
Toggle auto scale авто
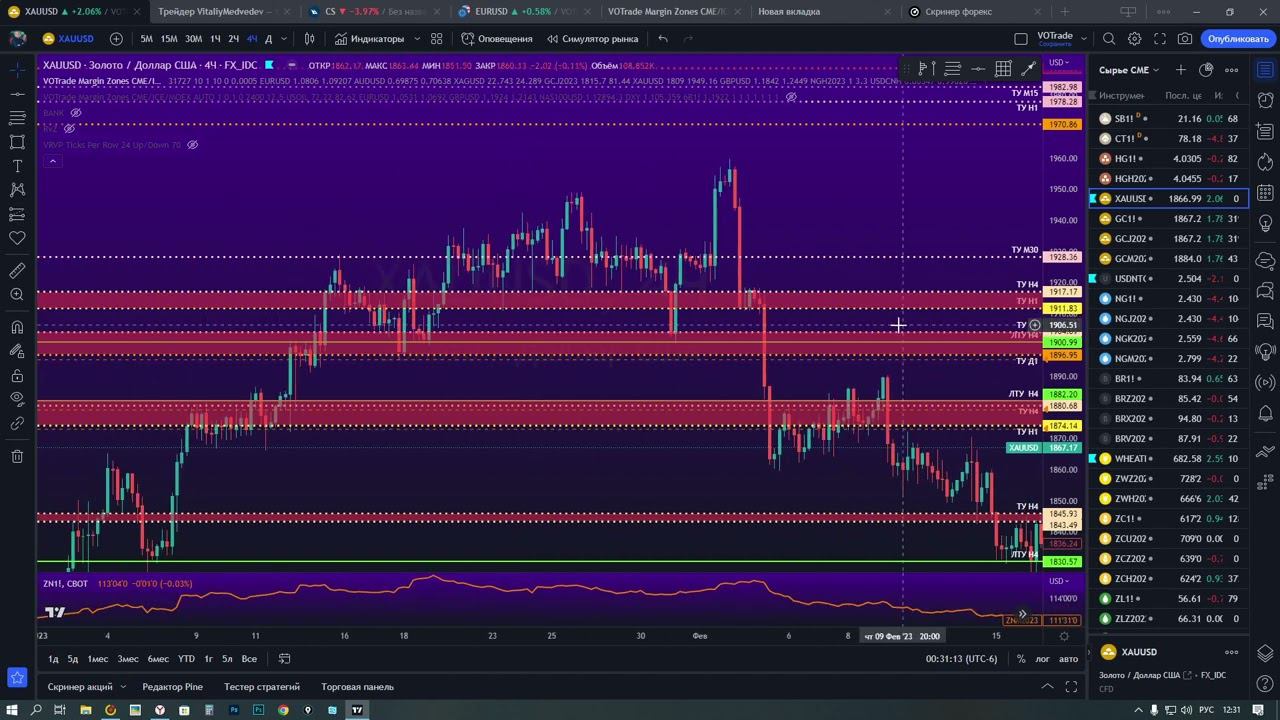pos(1069,659)
